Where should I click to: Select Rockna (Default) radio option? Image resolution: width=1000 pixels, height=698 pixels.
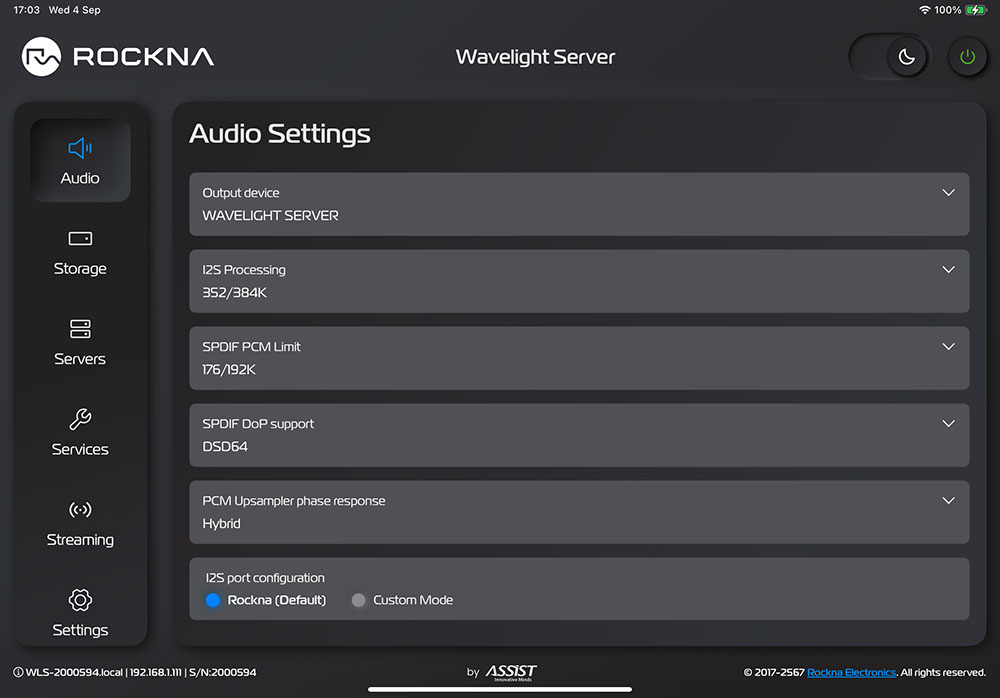tap(212, 600)
